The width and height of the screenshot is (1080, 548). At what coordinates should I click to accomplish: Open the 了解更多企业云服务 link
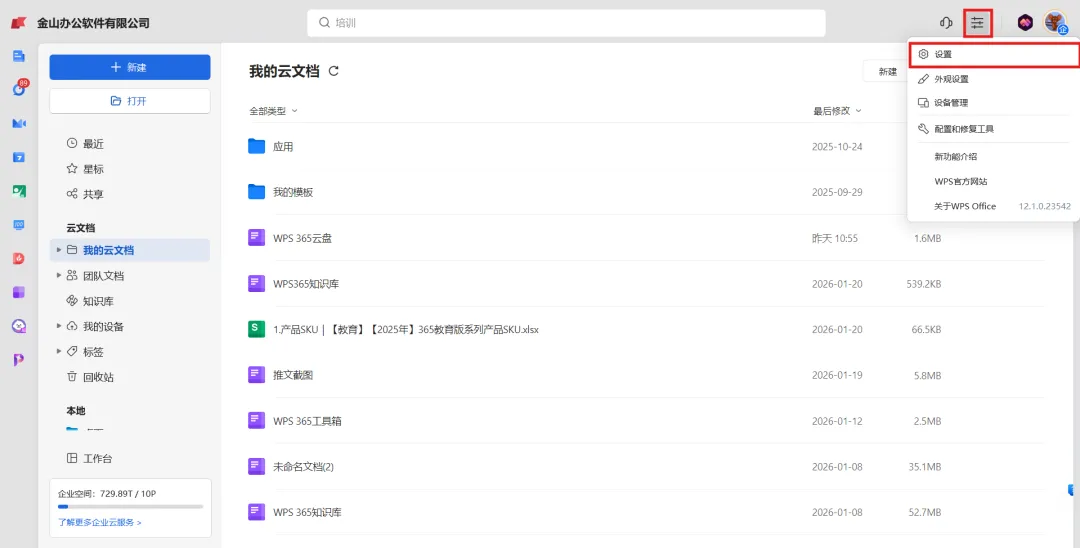pyautogui.click(x=100, y=523)
